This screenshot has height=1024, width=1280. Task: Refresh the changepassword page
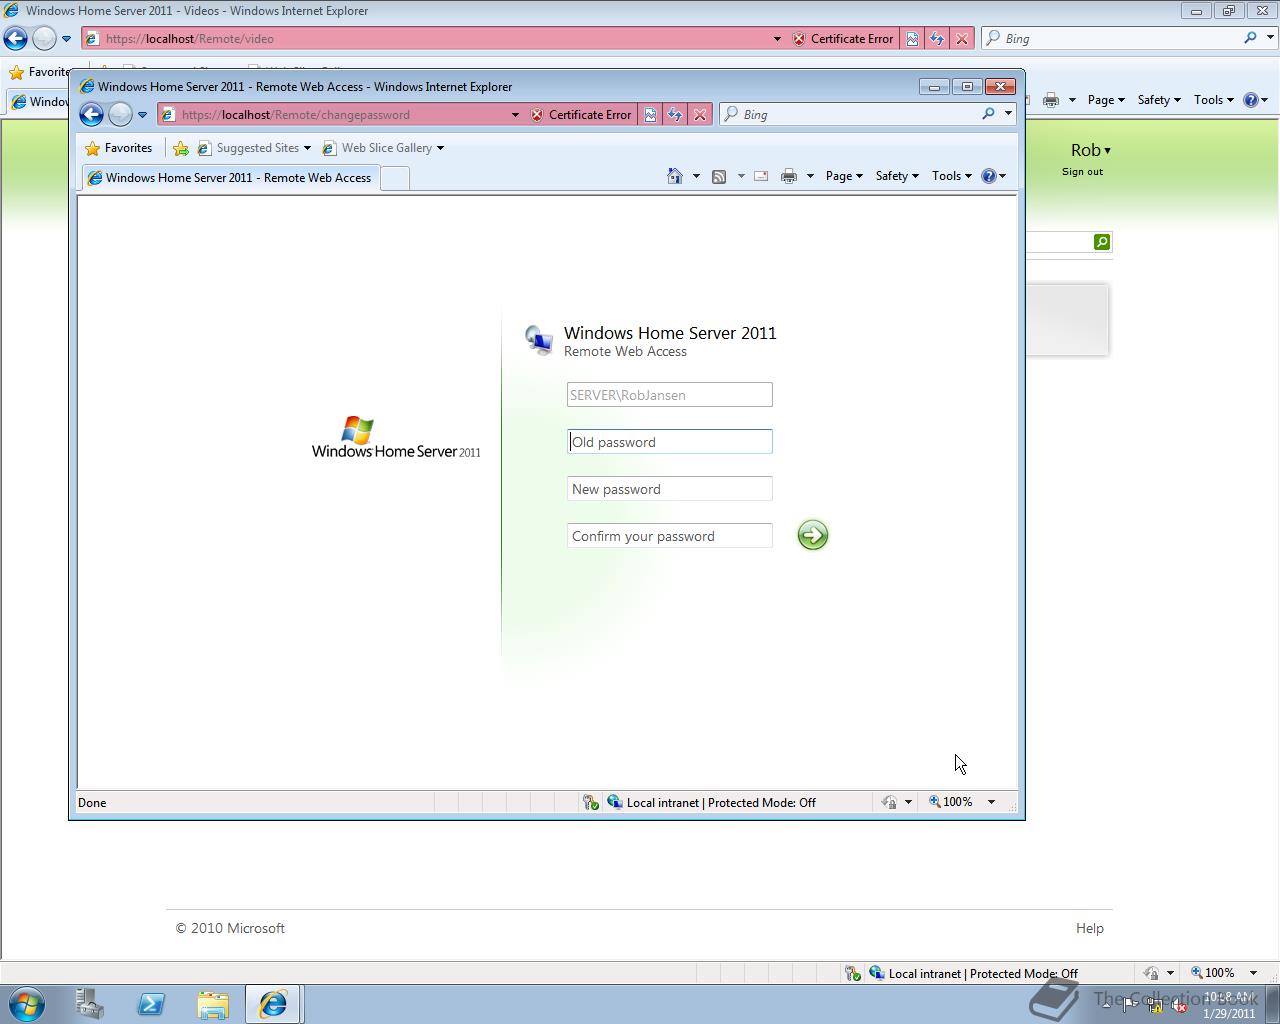point(675,115)
